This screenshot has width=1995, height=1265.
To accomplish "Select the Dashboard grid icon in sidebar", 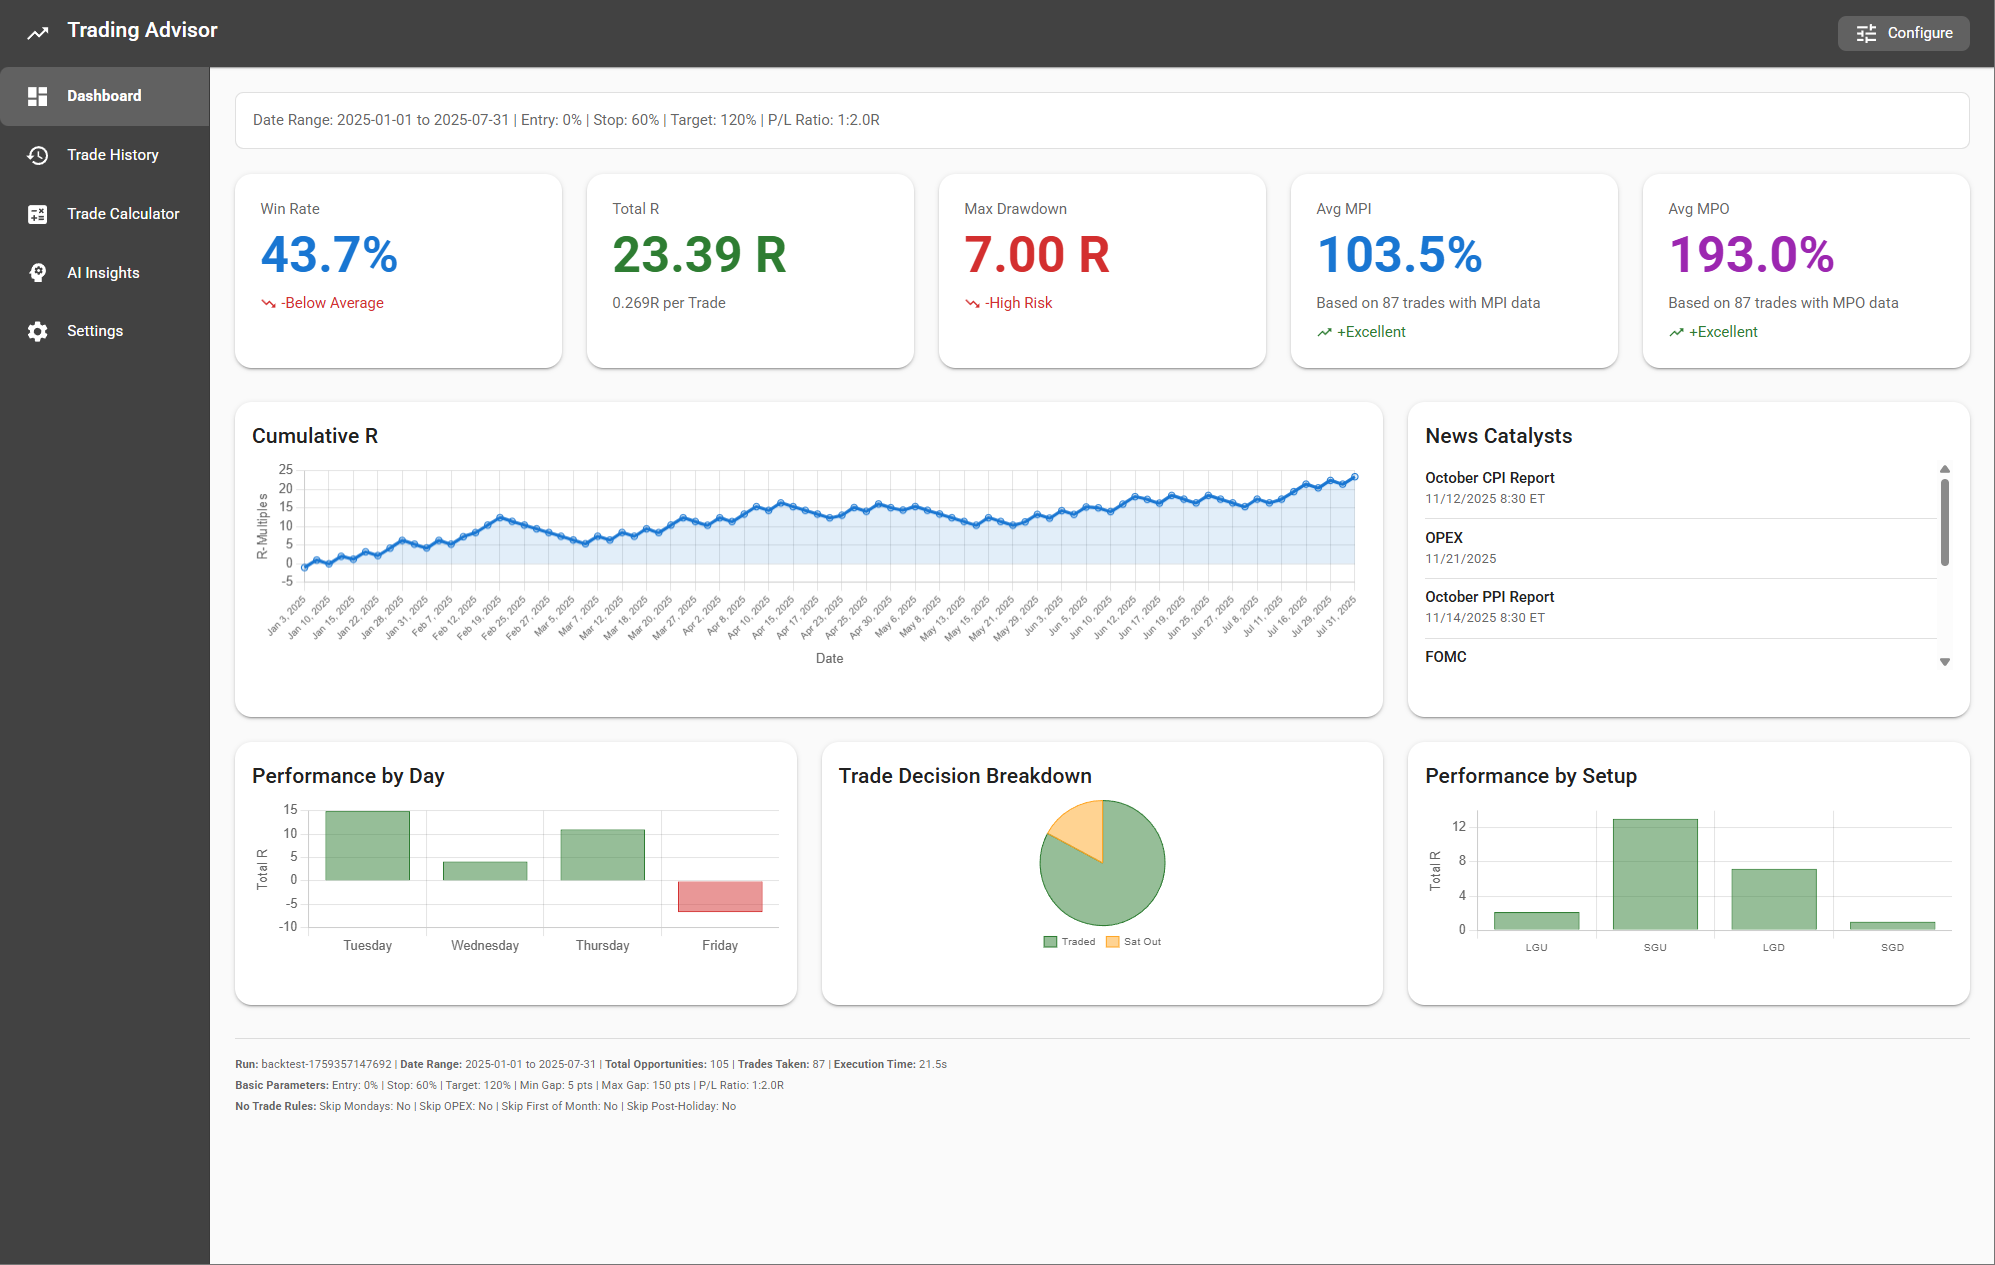I will (37, 95).
